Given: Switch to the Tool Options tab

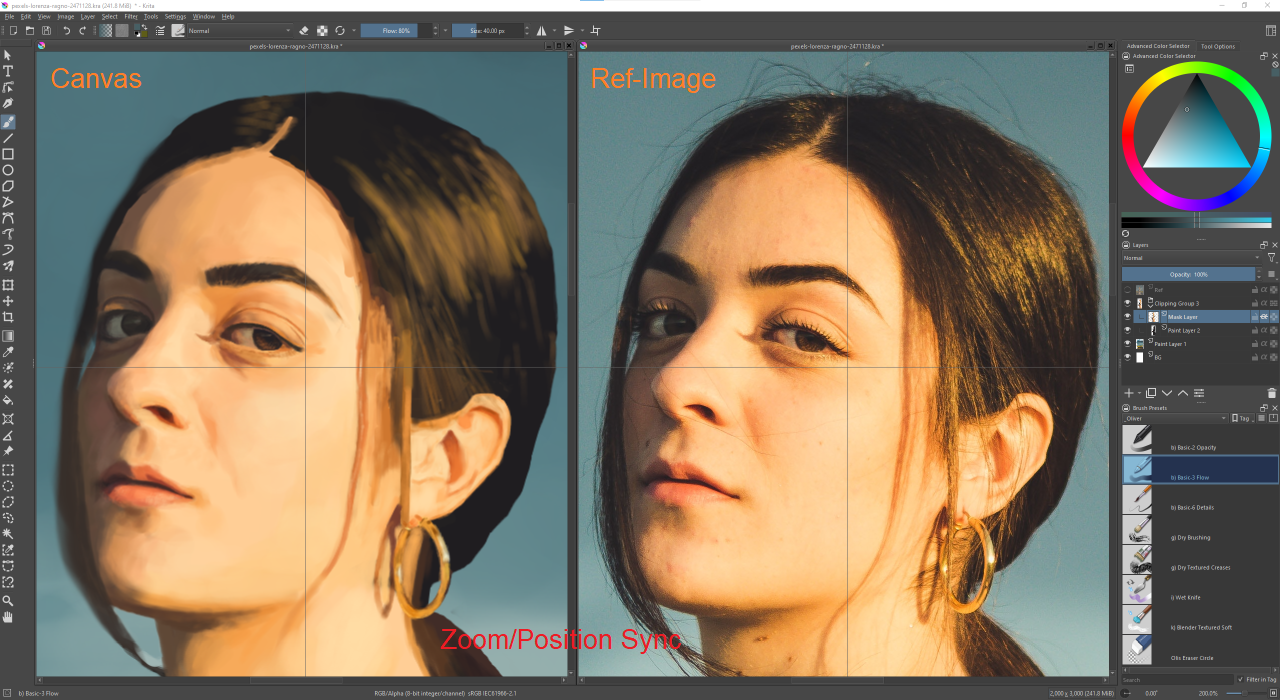Looking at the screenshot, I should pyautogui.click(x=1218, y=46).
